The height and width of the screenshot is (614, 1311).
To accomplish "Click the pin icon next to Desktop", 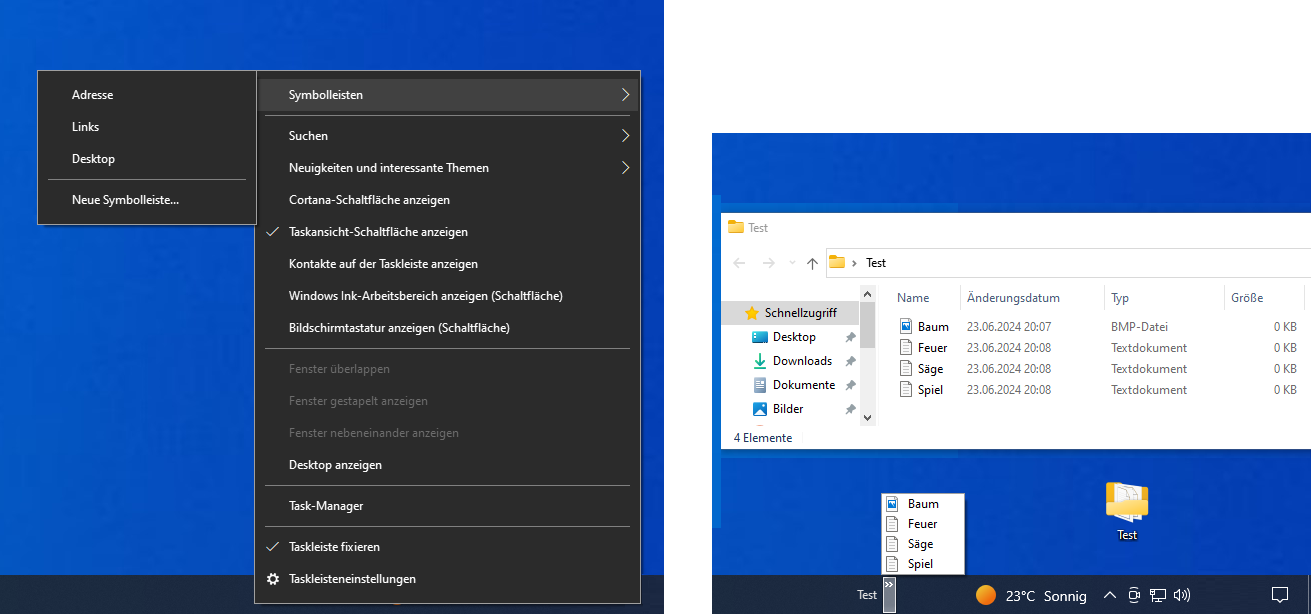I will pyautogui.click(x=850, y=337).
